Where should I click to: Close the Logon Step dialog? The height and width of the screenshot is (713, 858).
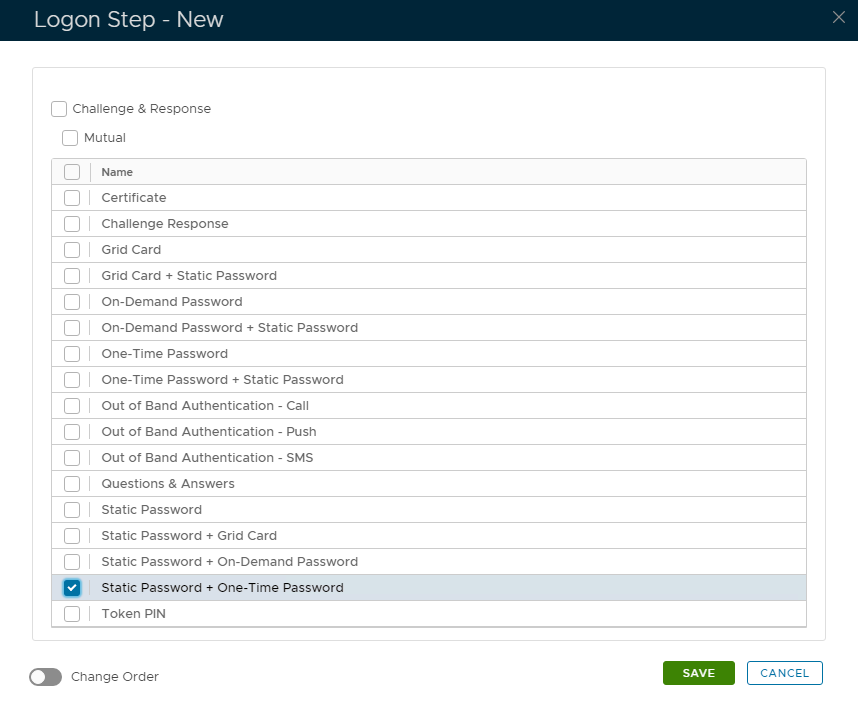click(x=838, y=17)
